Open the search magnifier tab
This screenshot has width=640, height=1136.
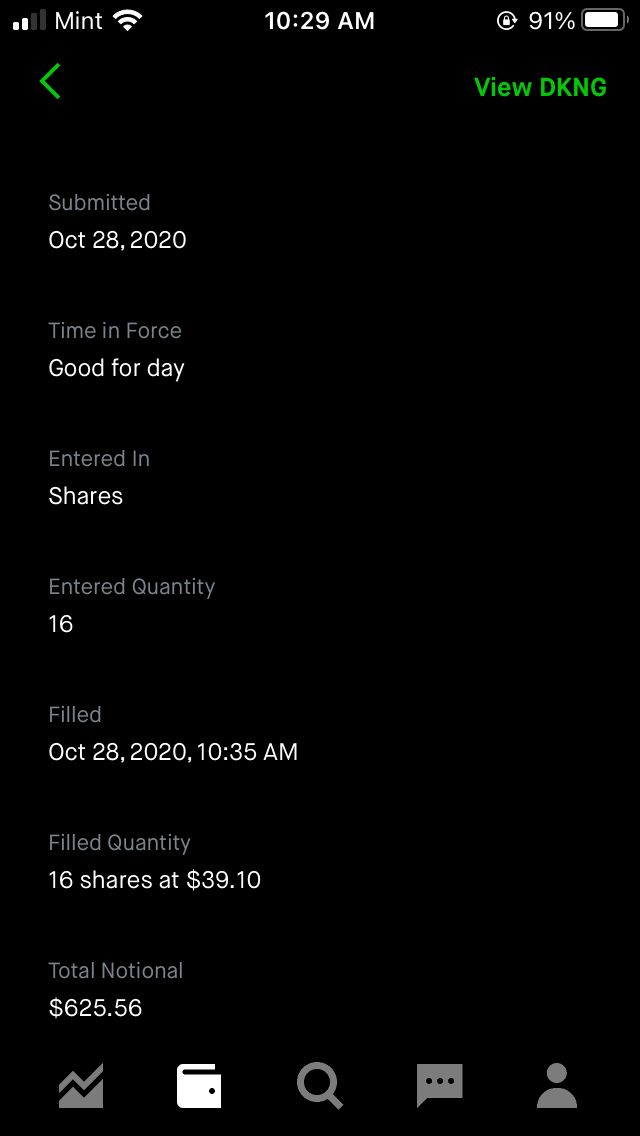click(x=320, y=1086)
